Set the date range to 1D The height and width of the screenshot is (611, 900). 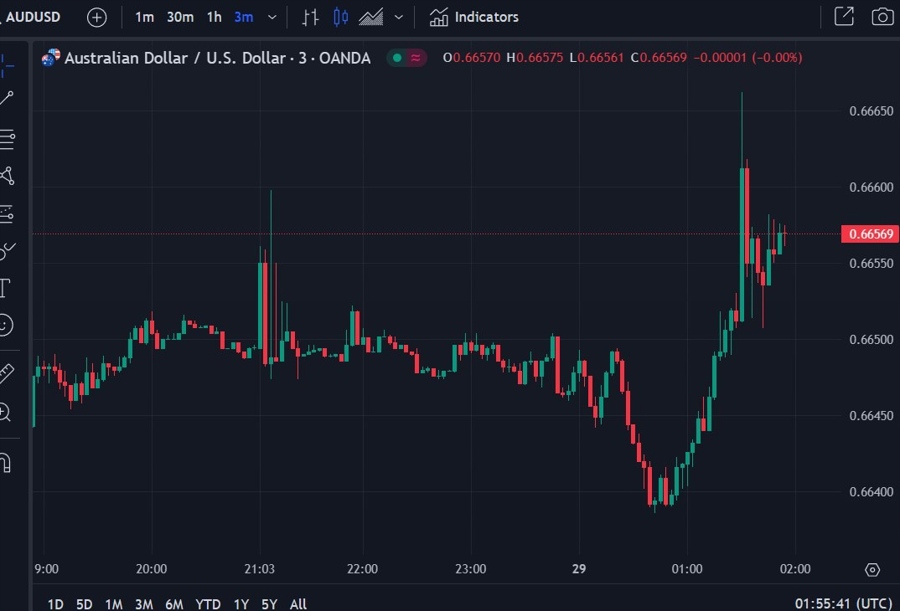pos(55,604)
